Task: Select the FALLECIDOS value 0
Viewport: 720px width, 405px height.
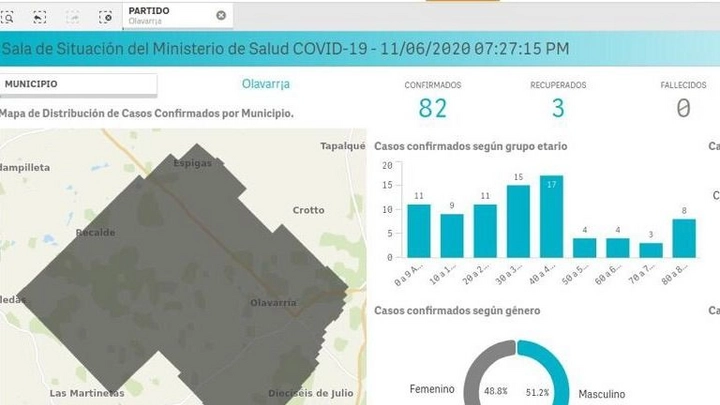Action: pos(683,109)
